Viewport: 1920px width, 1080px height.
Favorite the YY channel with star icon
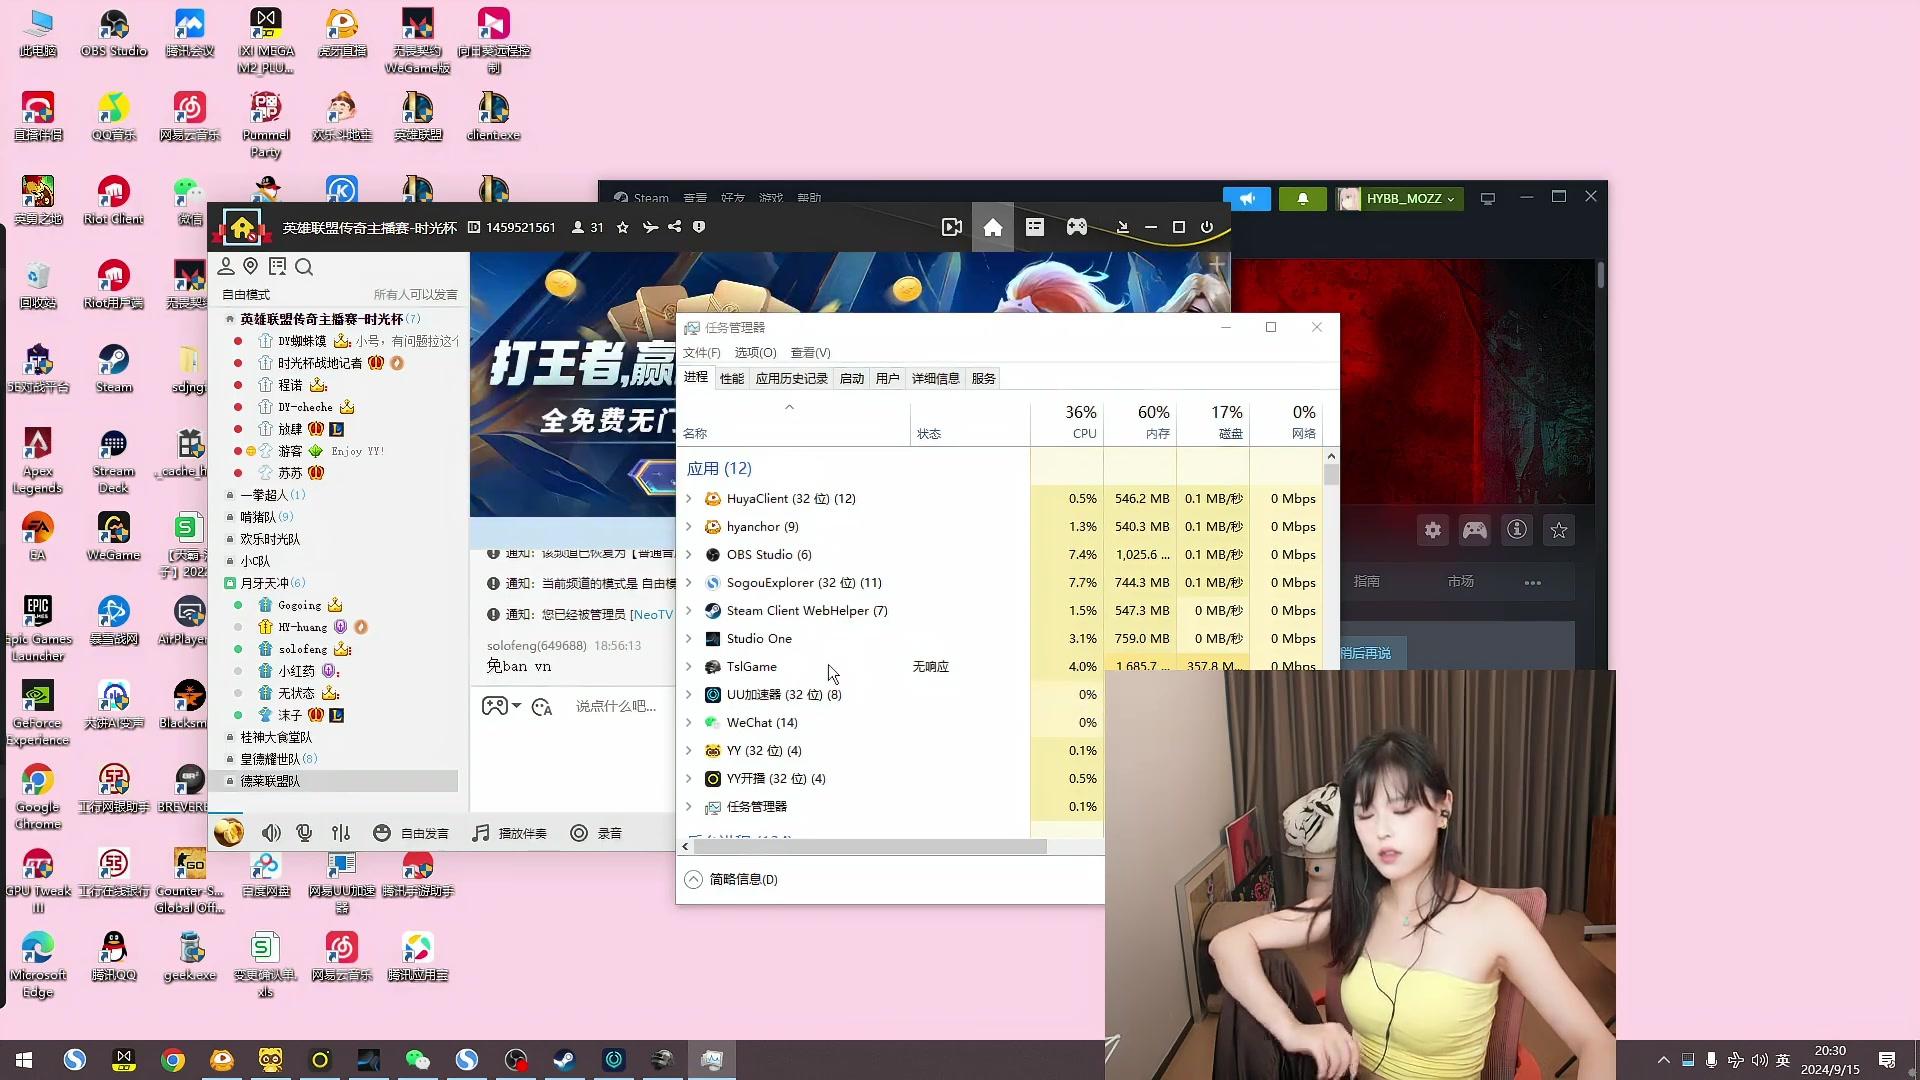[x=623, y=228]
